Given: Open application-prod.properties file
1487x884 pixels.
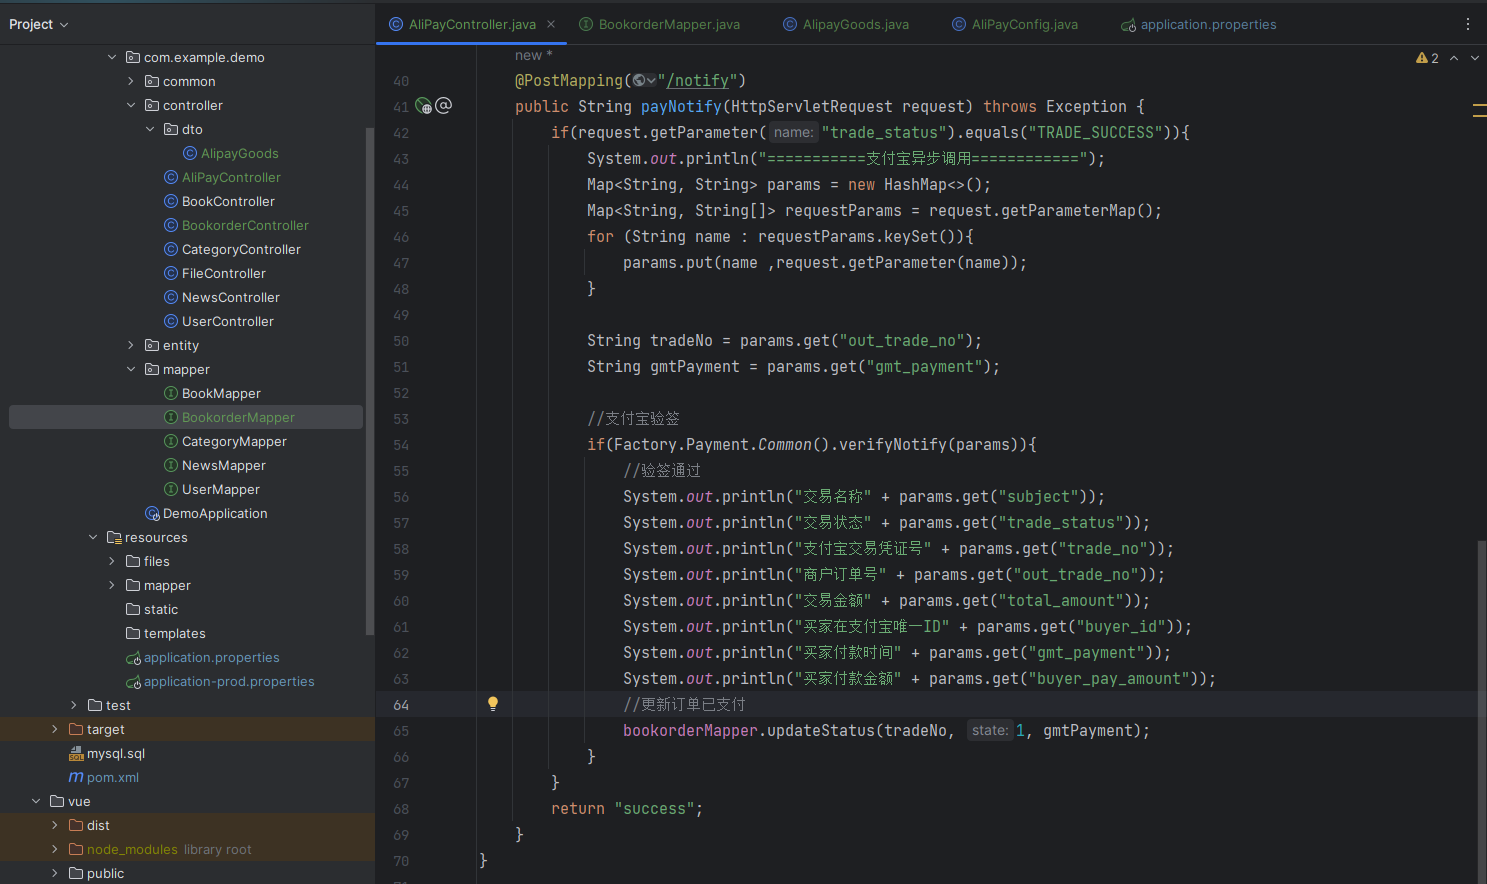Looking at the screenshot, I should [220, 681].
